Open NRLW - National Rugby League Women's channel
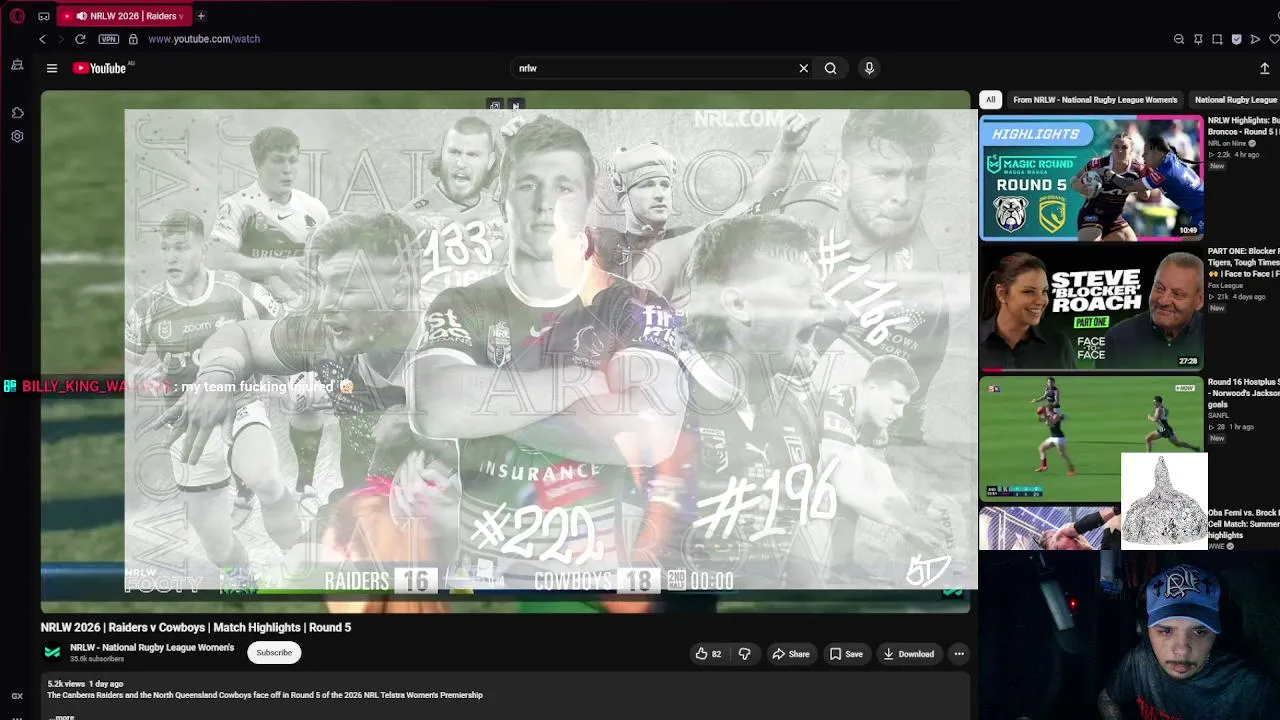The width and height of the screenshot is (1280, 720). point(152,647)
